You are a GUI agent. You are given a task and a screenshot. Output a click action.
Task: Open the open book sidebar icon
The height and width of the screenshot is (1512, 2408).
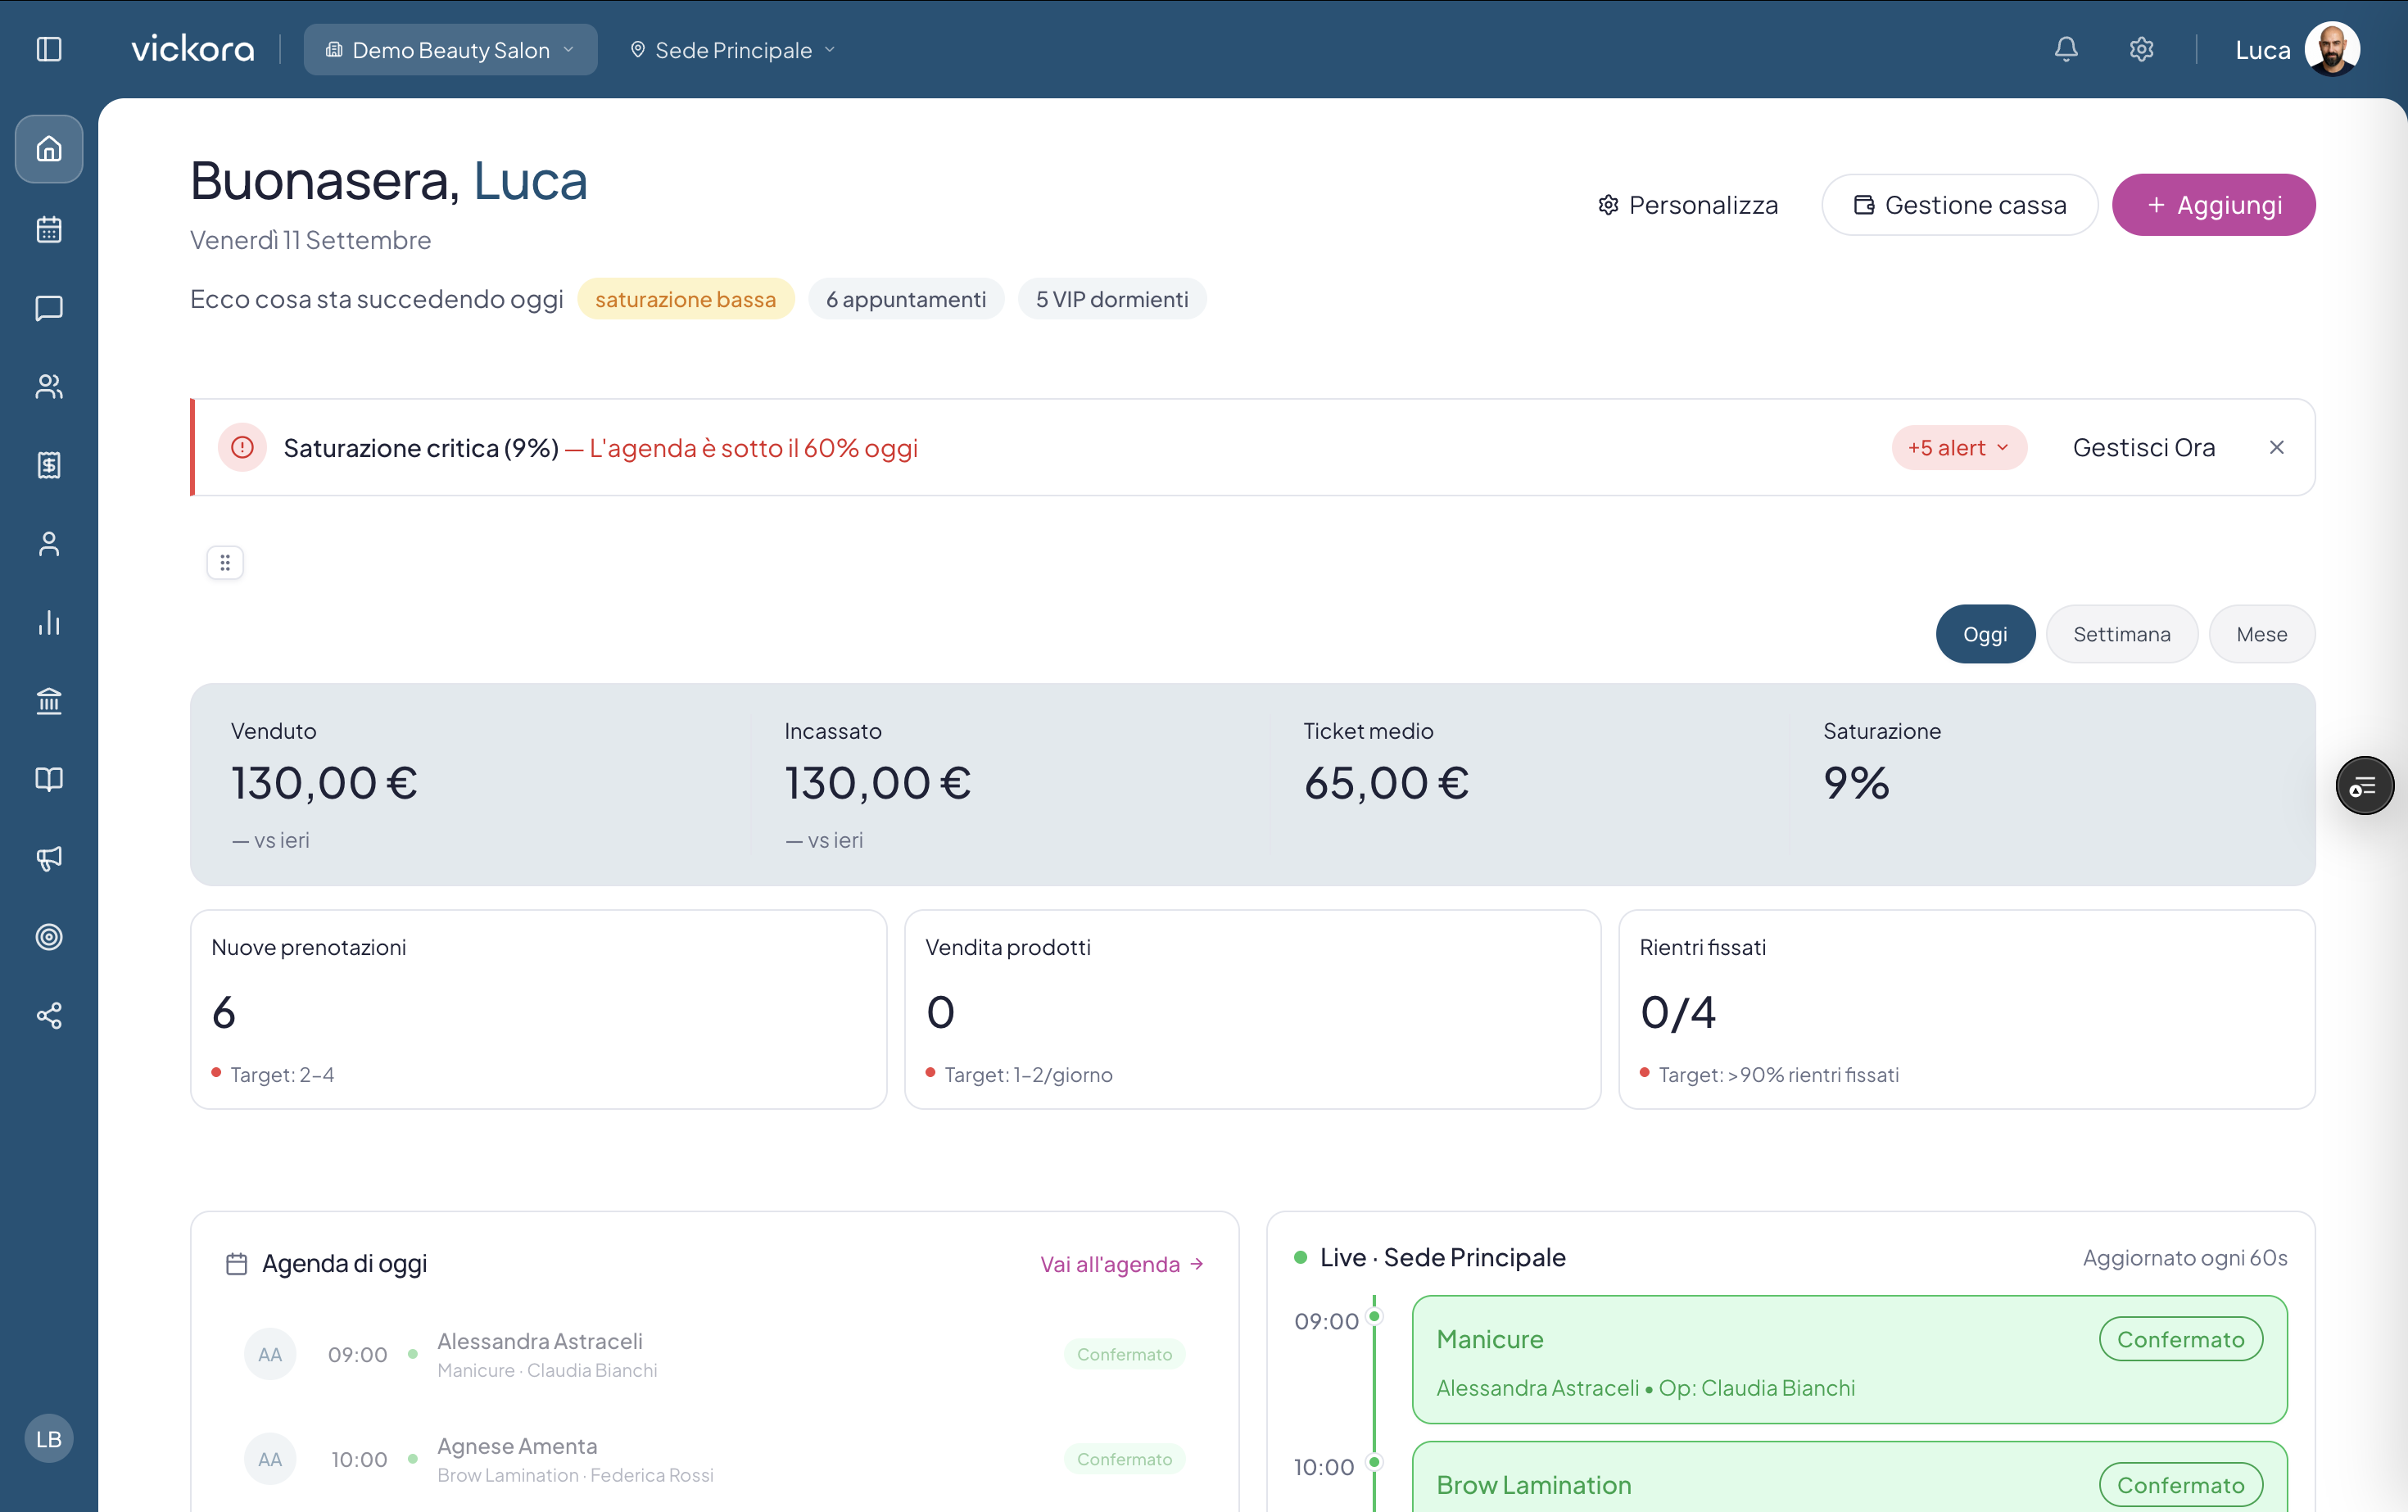[49, 780]
